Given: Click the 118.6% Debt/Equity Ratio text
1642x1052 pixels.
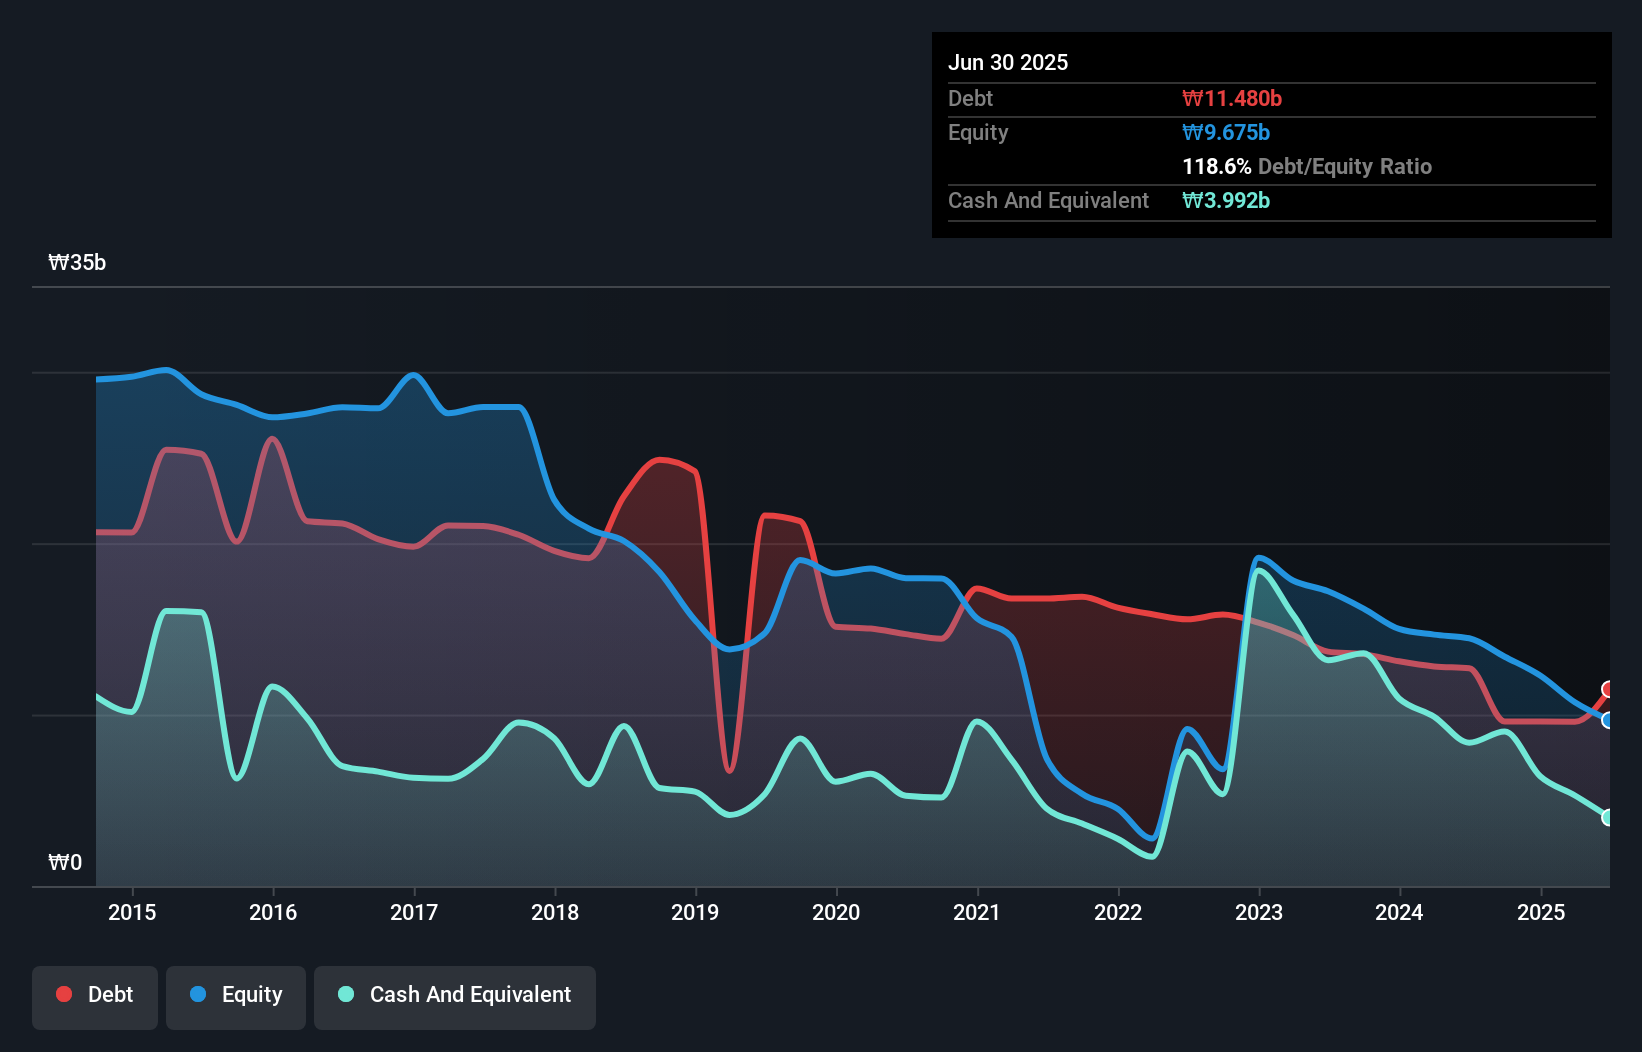Looking at the screenshot, I should 1307,166.
